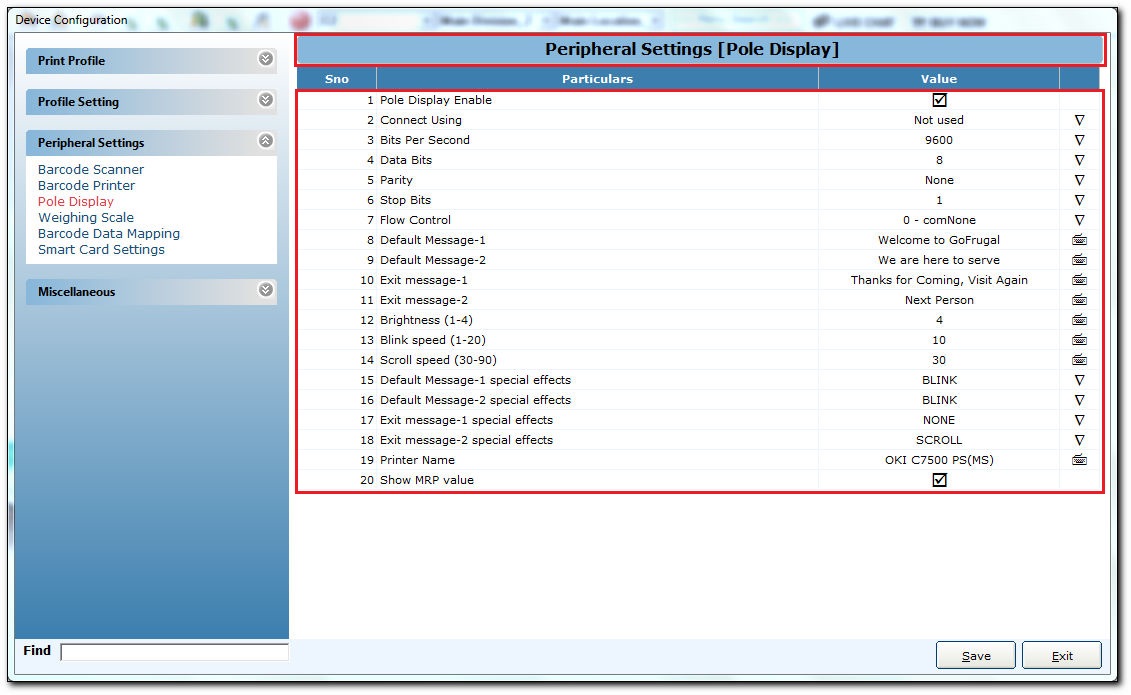
Task: Click the 'Brightness (1-4)' row label
Action: 426,320
